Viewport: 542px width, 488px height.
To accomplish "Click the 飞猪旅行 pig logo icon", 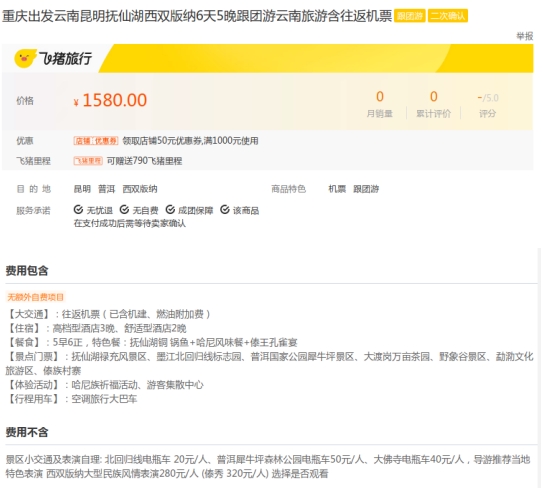I will coord(25,58).
